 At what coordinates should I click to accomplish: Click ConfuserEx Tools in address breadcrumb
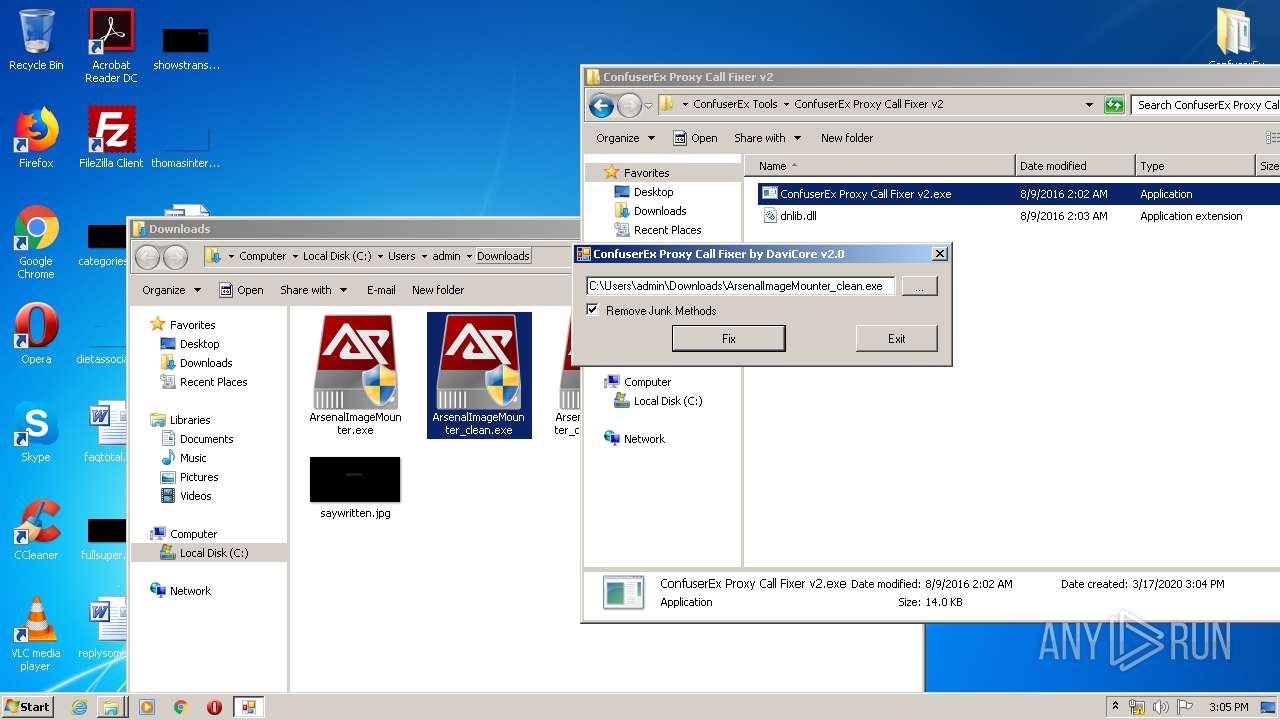(x=735, y=104)
